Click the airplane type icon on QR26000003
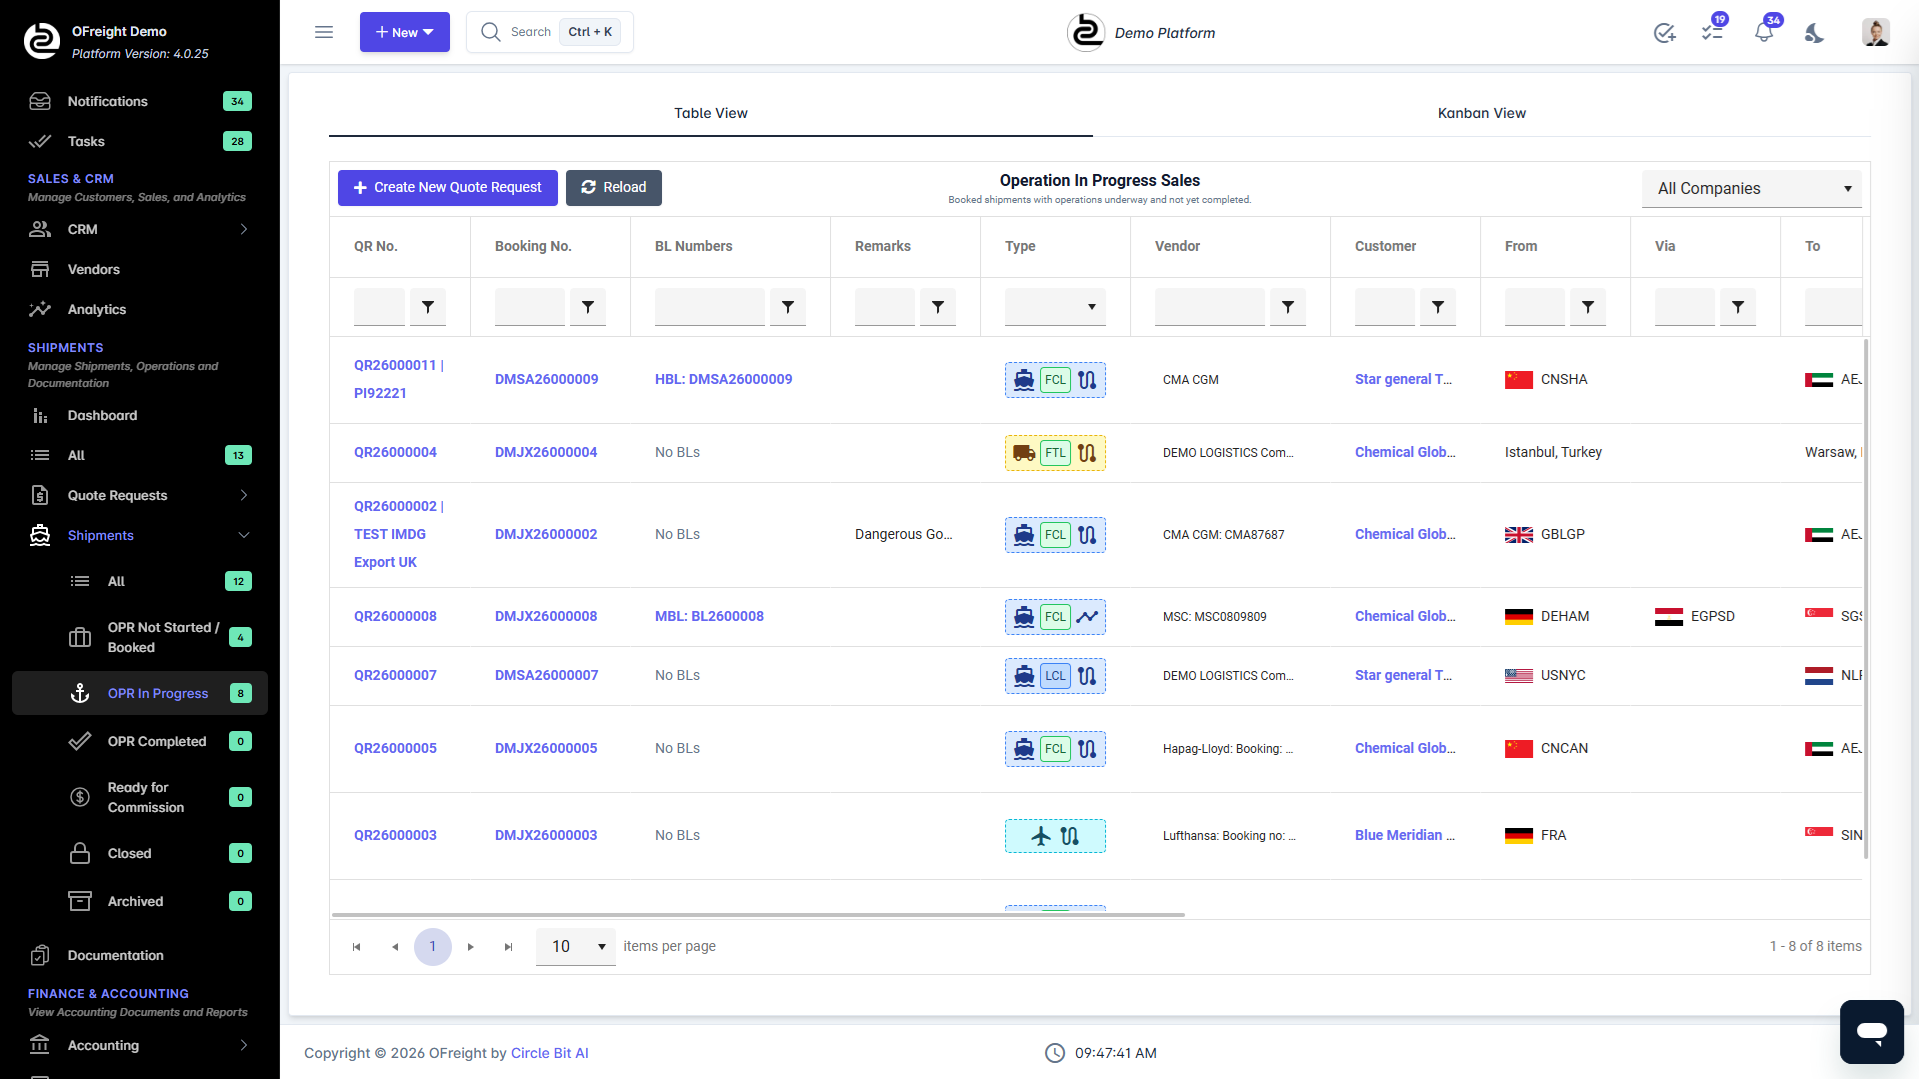 tap(1040, 835)
